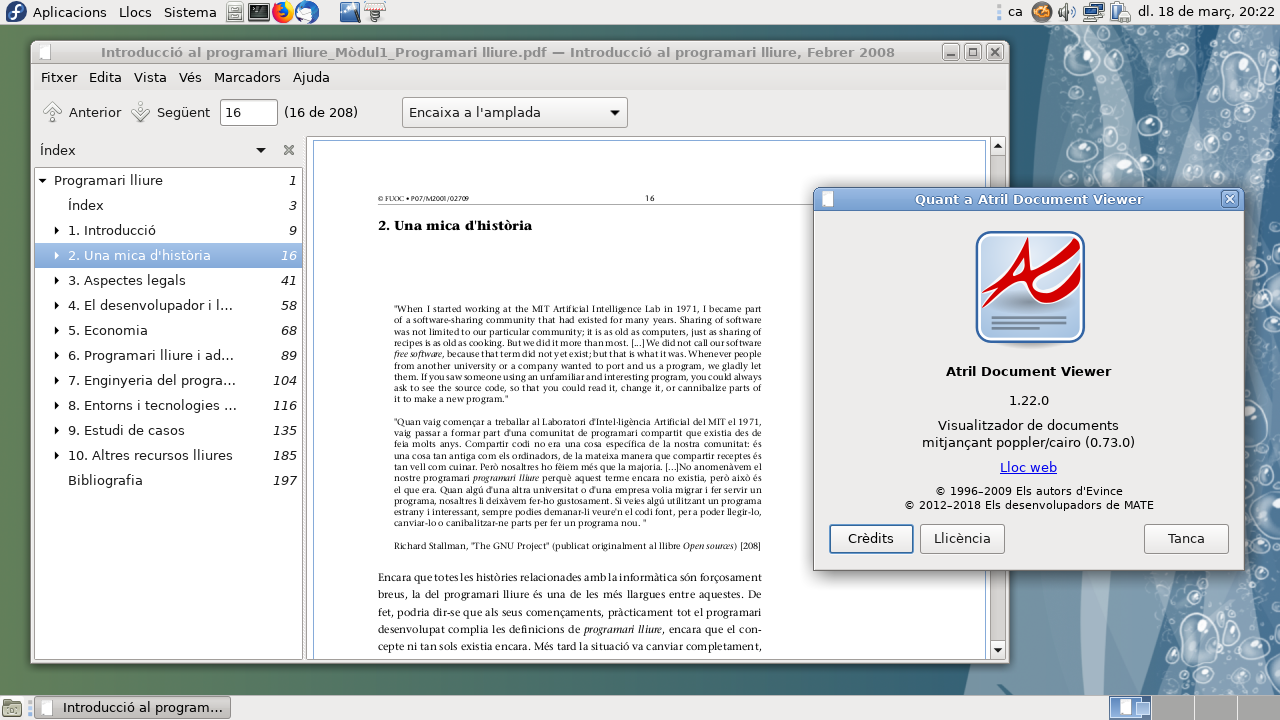
Task: Open the Fedora logo menu icon
Action: tap(16, 12)
